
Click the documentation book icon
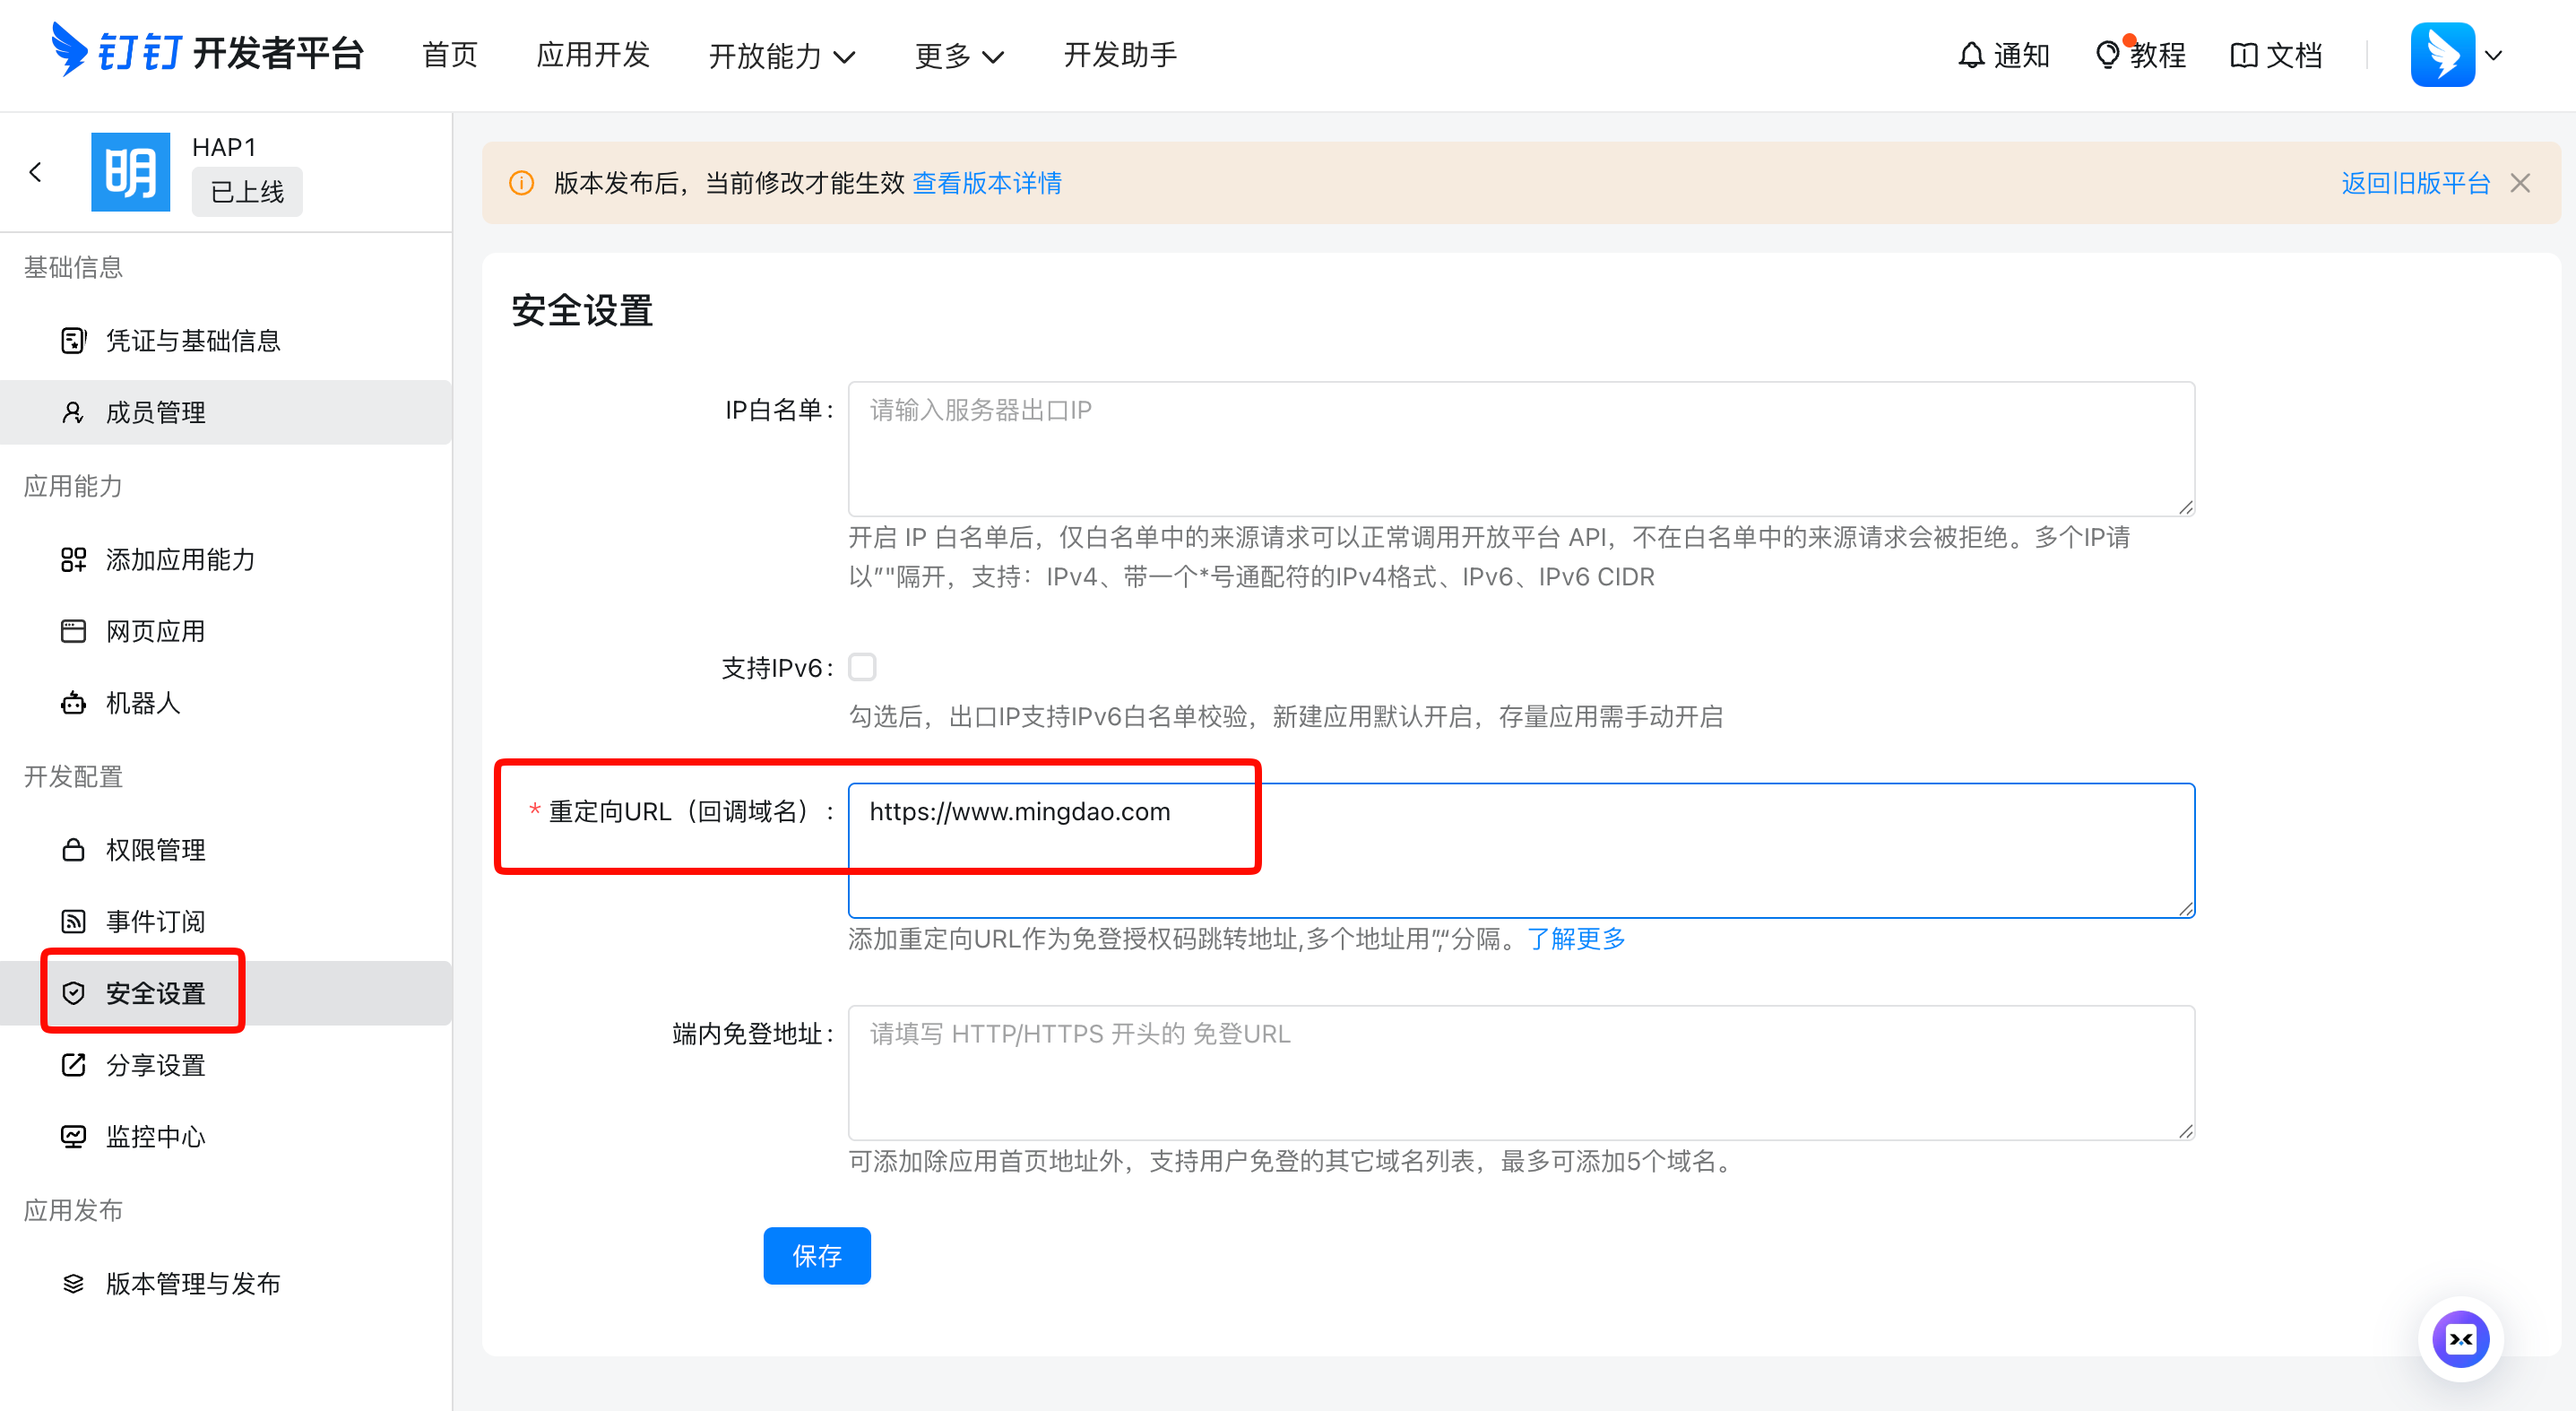pyautogui.click(x=2244, y=55)
